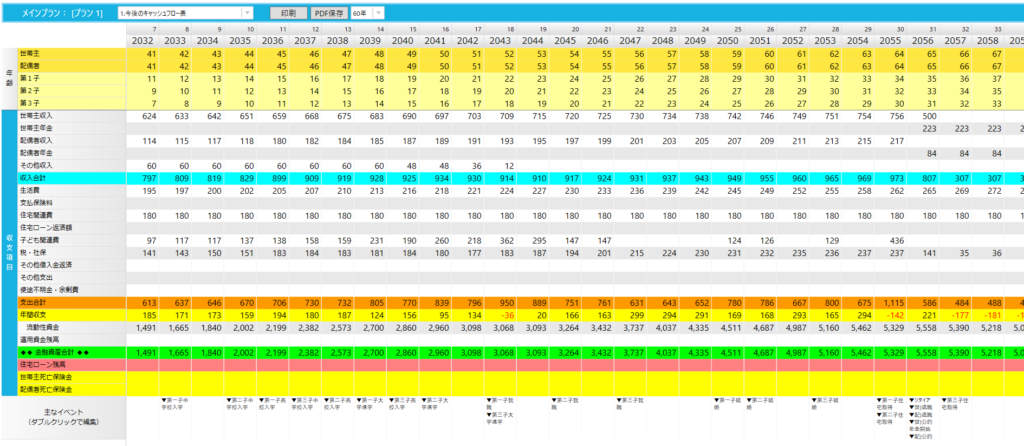Click the 年間収支 row label
1024x446 pixels.
click(38, 314)
